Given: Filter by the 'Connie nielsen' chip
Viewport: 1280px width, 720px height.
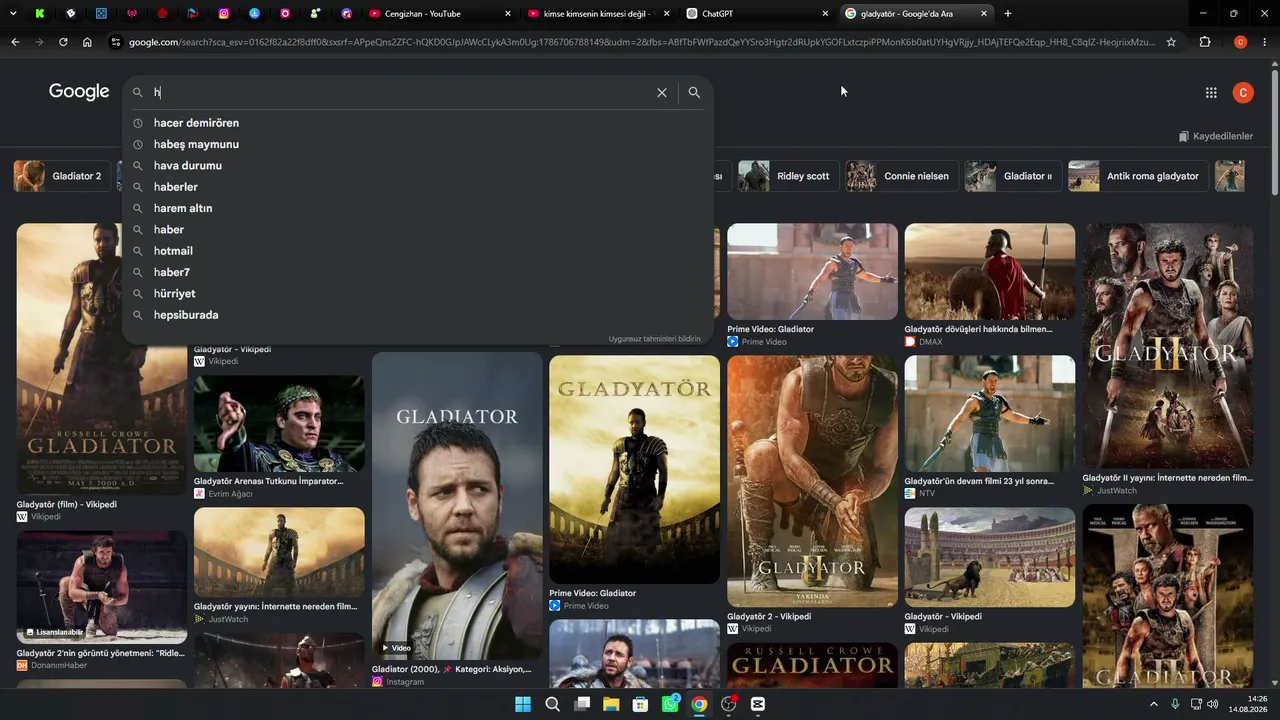Looking at the screenshot, I should (902, 176).
